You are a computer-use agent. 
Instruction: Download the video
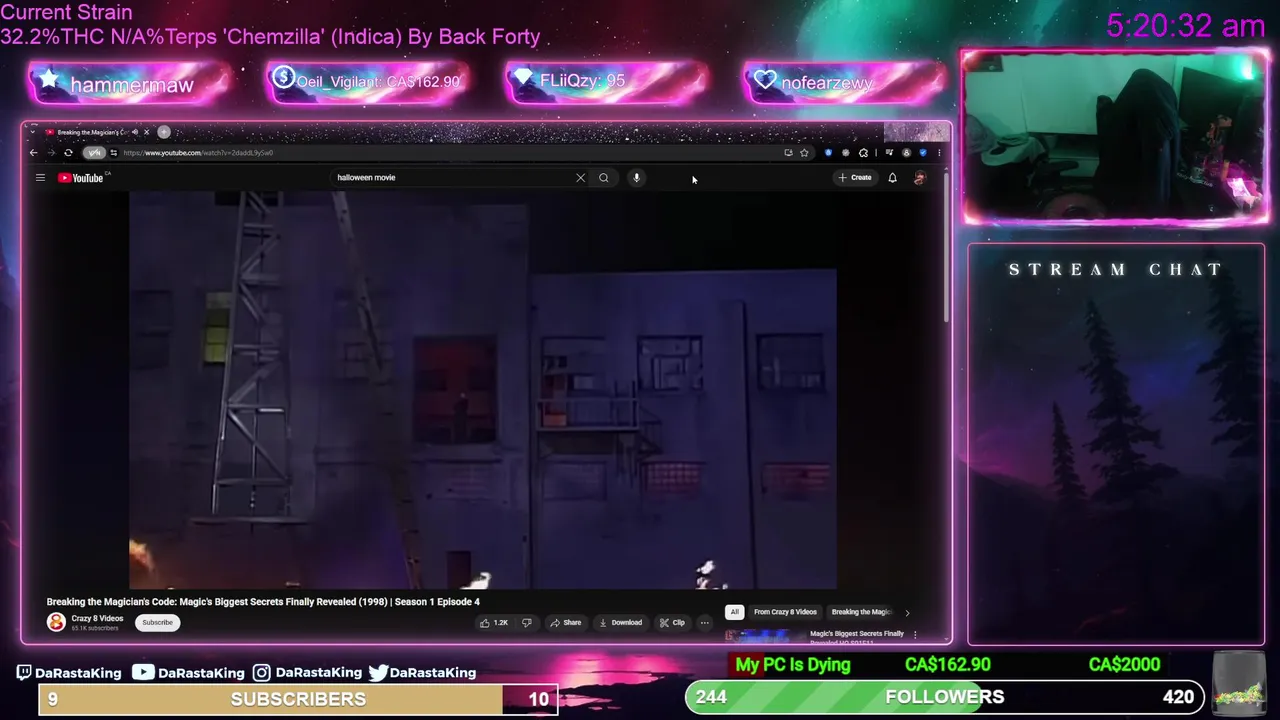[620, 623]
